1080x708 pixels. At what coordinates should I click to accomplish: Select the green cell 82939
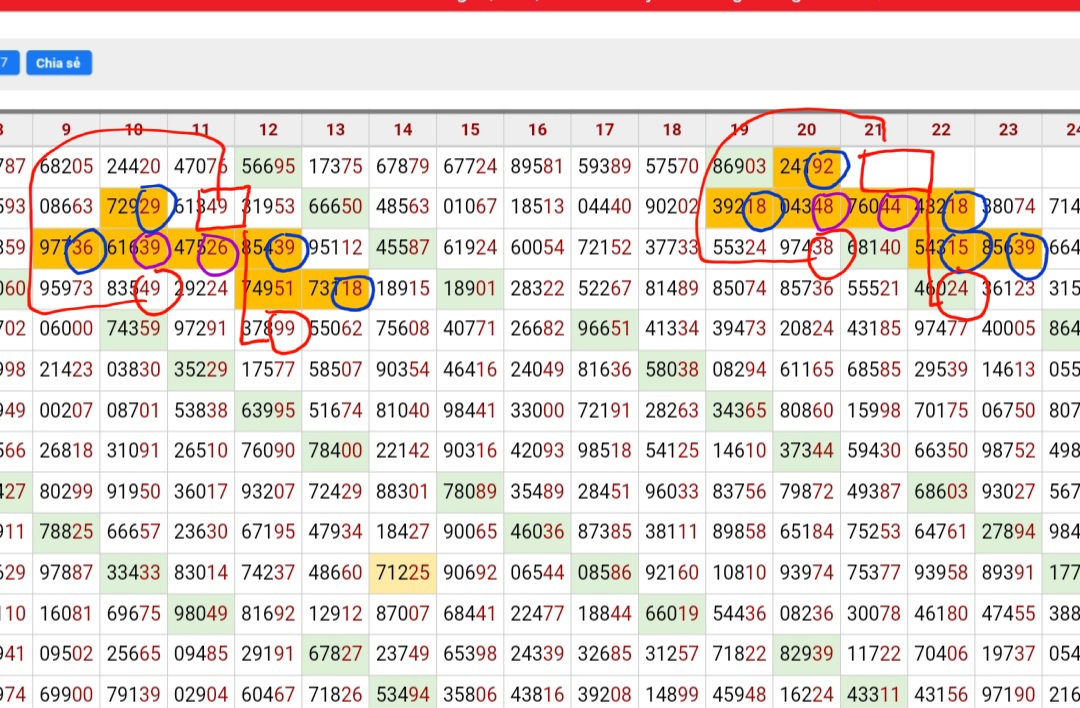(806, 654)
